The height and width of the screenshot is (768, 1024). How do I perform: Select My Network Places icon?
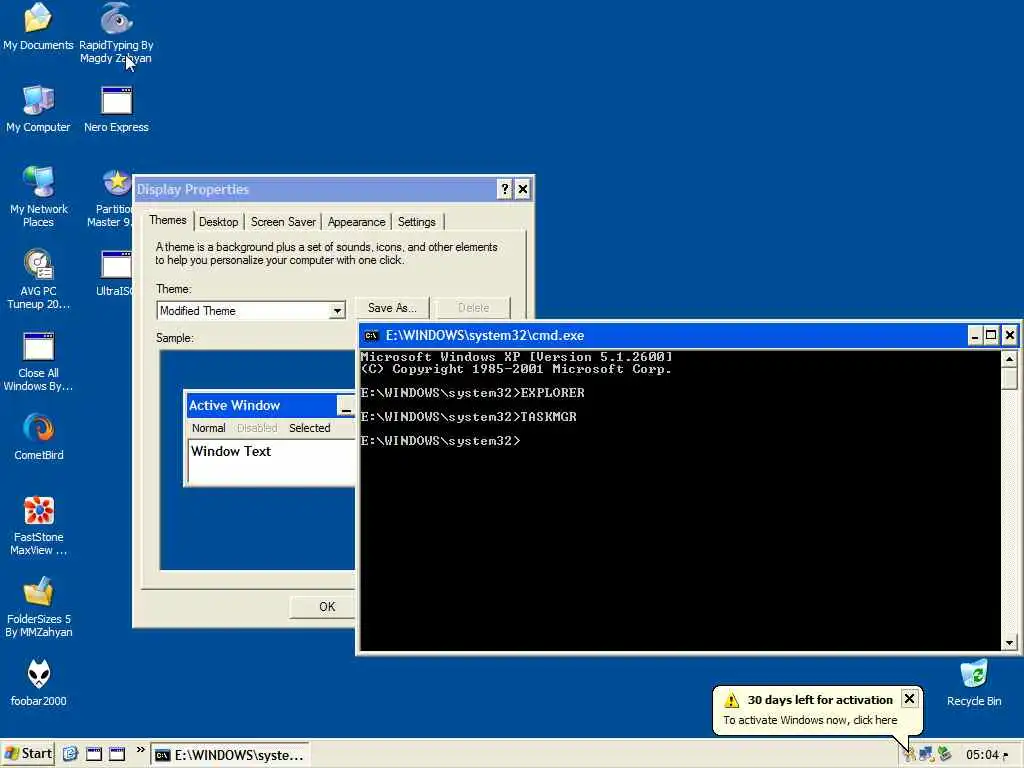click(x=39, y=196)
